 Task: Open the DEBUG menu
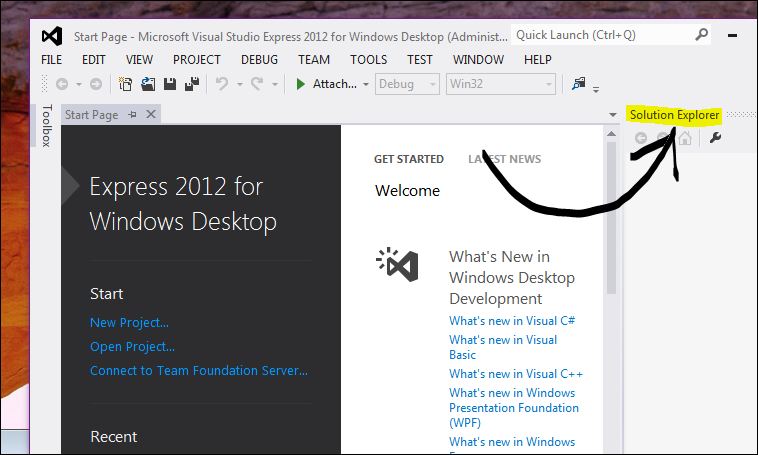coord(259,60)
